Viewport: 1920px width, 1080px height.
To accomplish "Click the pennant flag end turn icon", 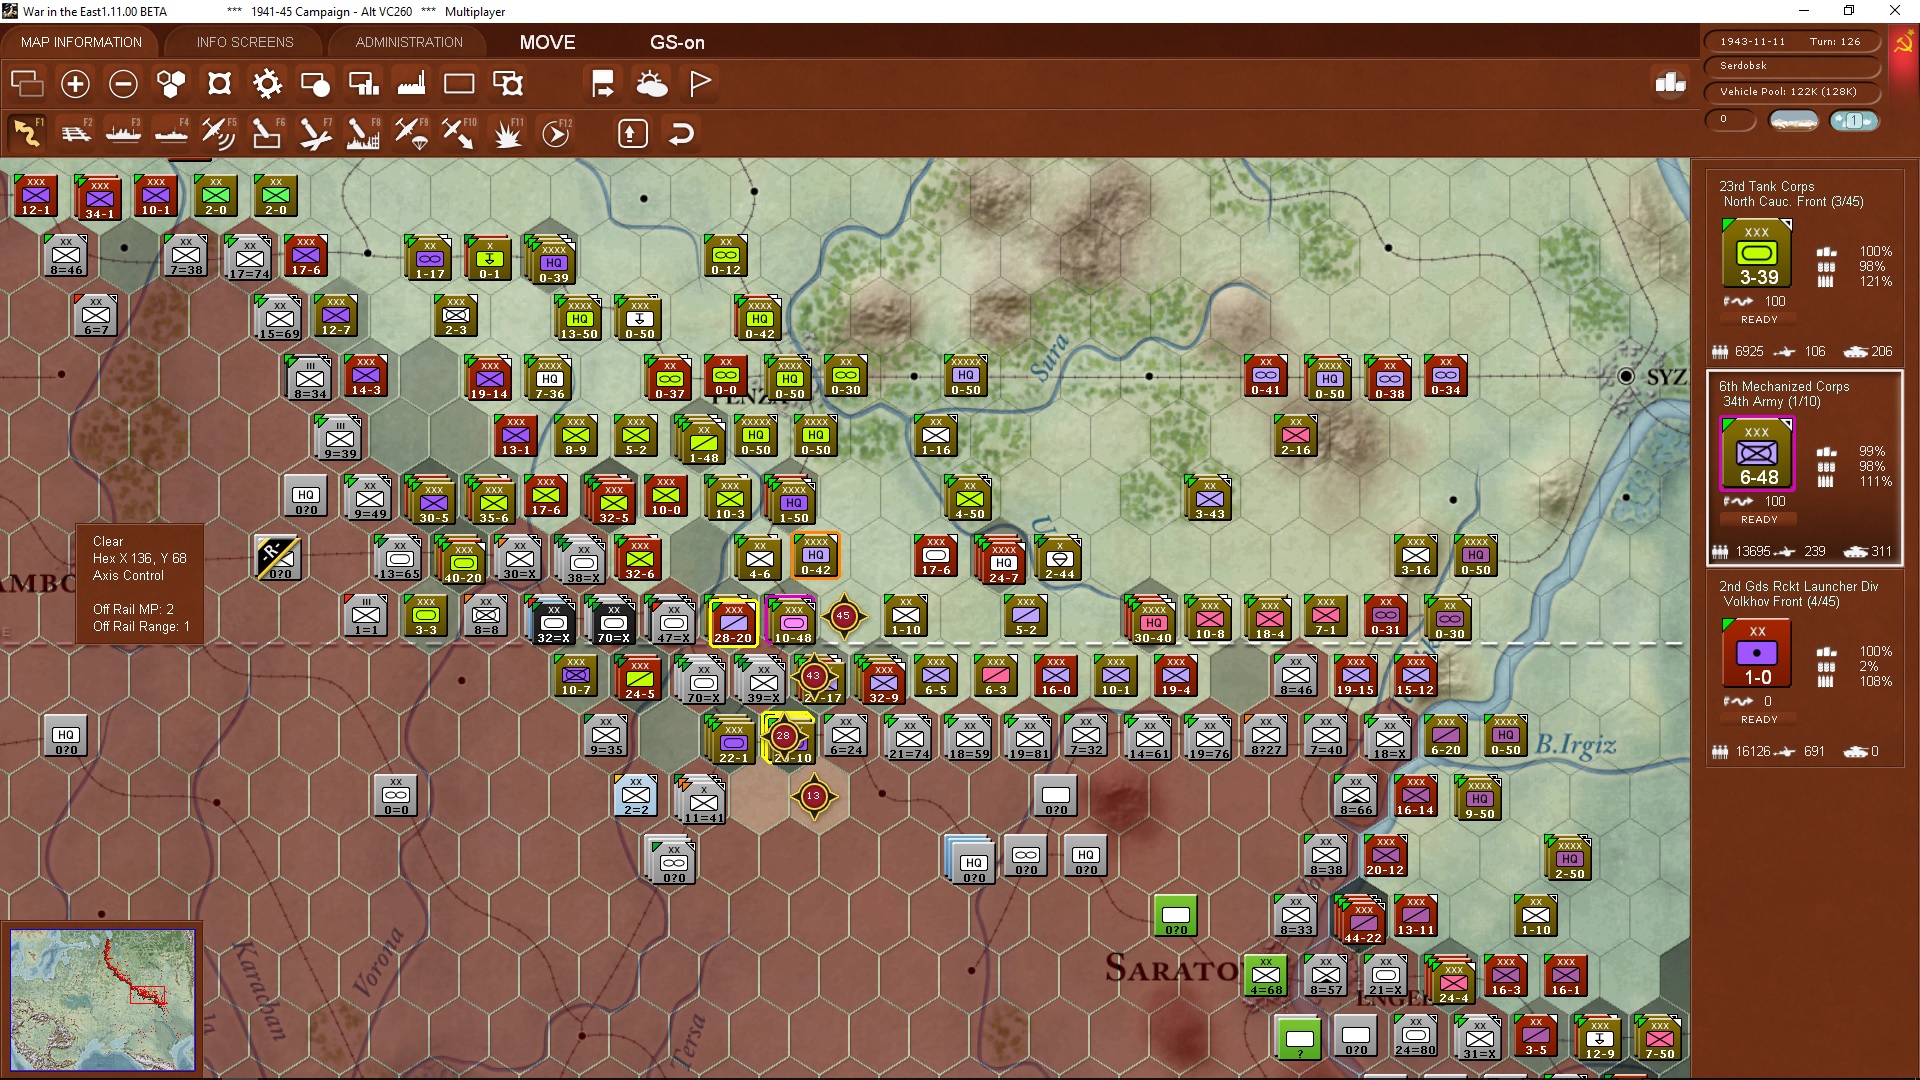I will [x=700, y=84].
